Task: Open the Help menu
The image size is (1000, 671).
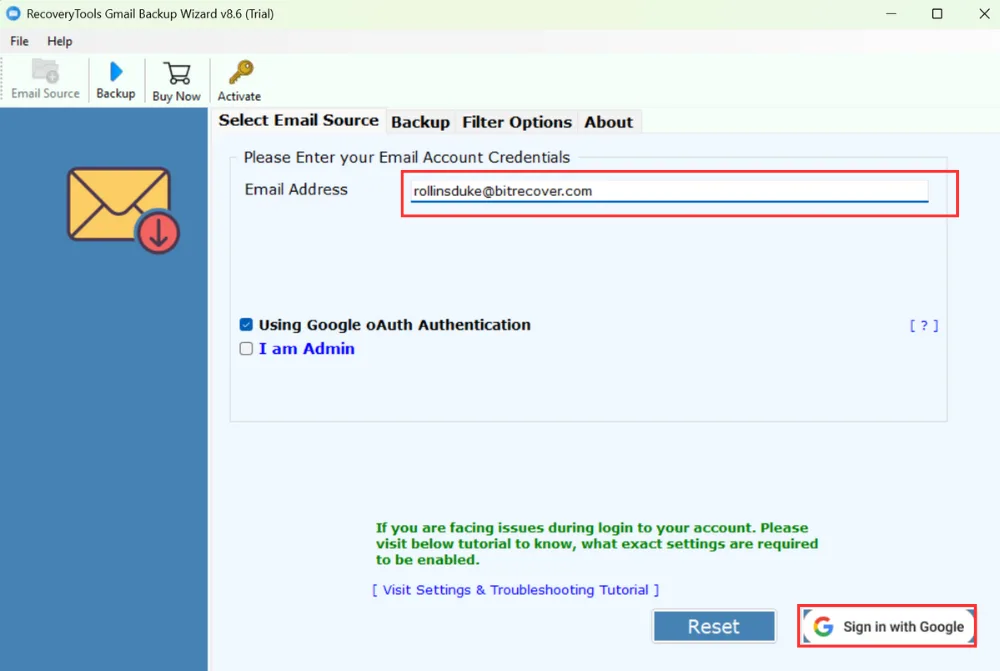Action: coord(59,41)
